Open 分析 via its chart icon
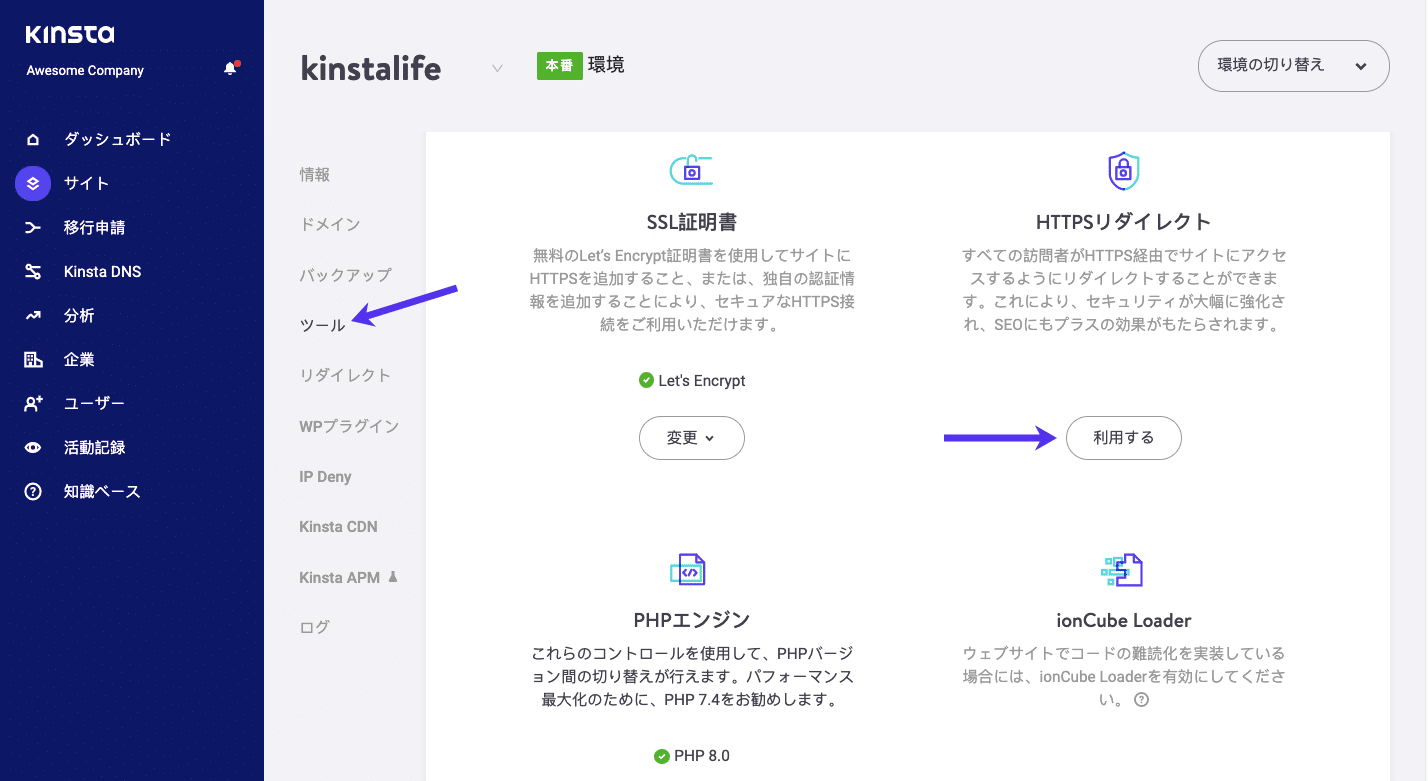1428x781 pixels. (x=33, y=315)
